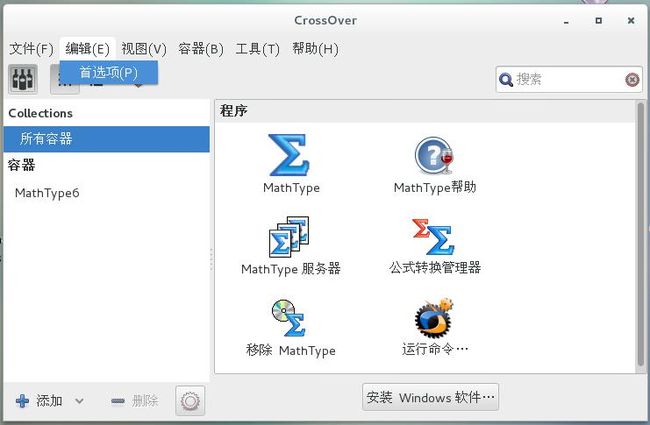Click the gear settings button beside 删除
This screenshot has height=425, width=650.
pos(190,401)
